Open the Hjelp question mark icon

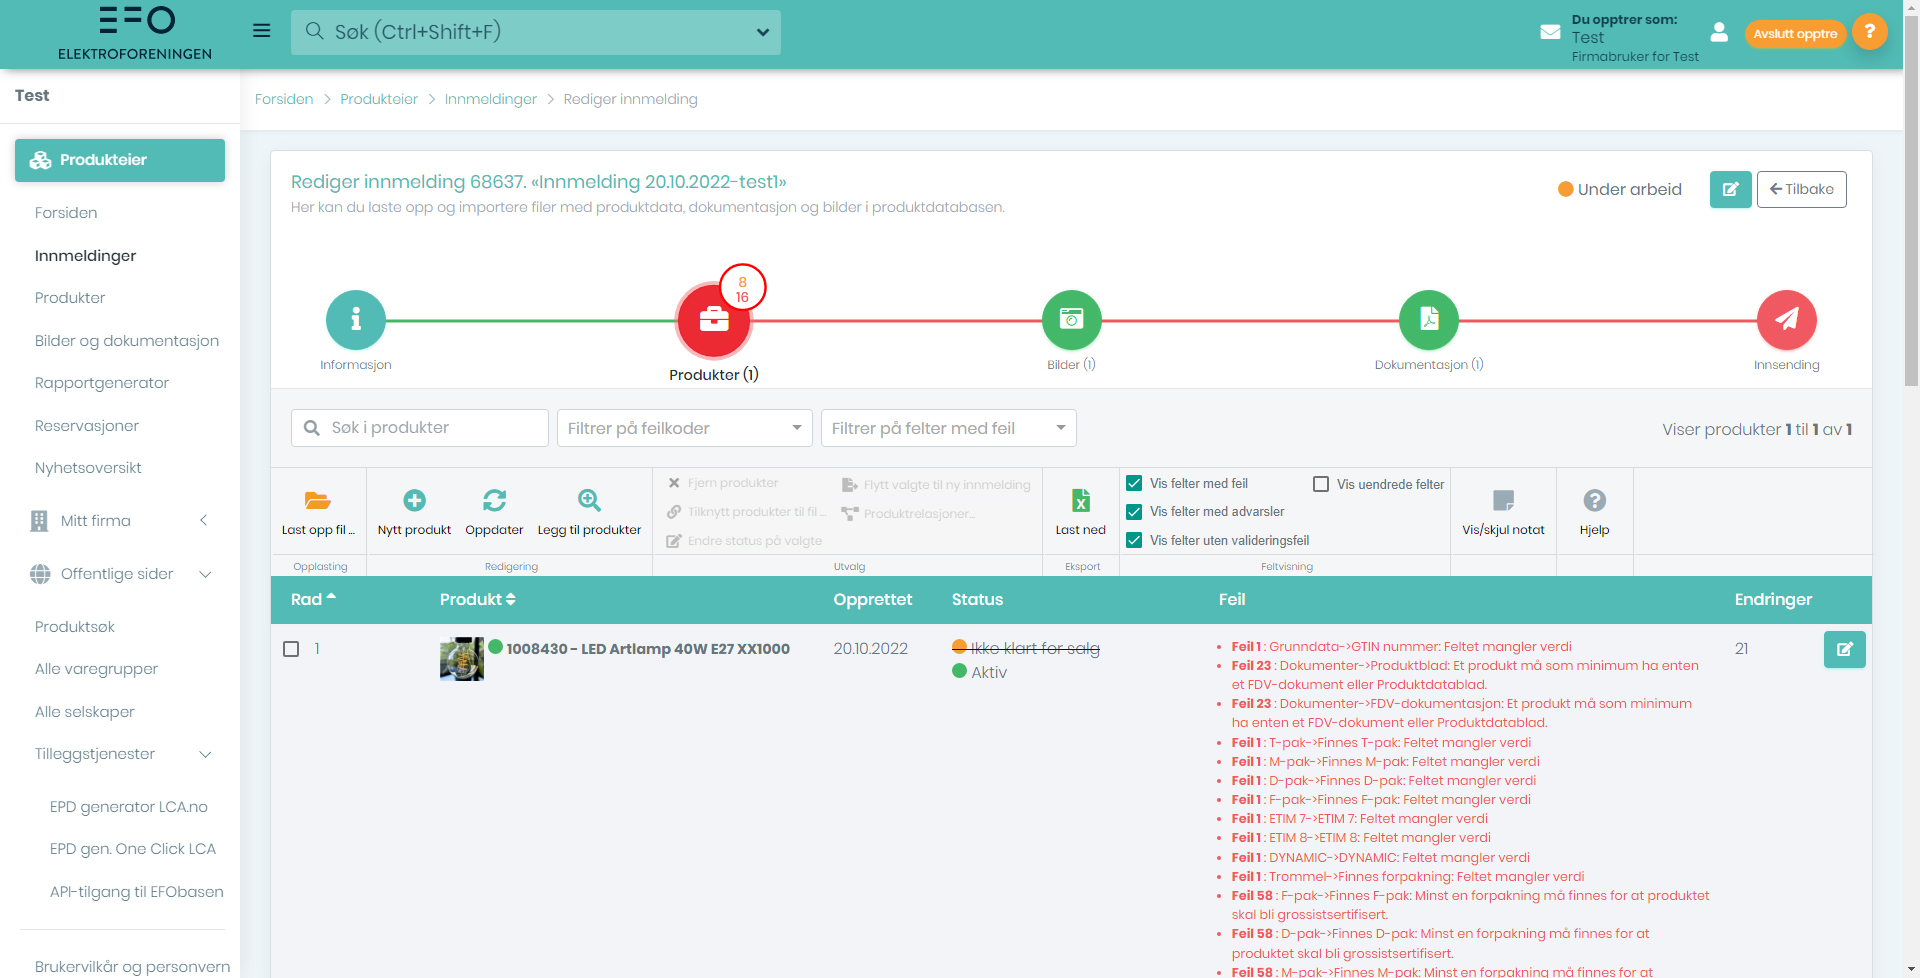pos(1594,501)
